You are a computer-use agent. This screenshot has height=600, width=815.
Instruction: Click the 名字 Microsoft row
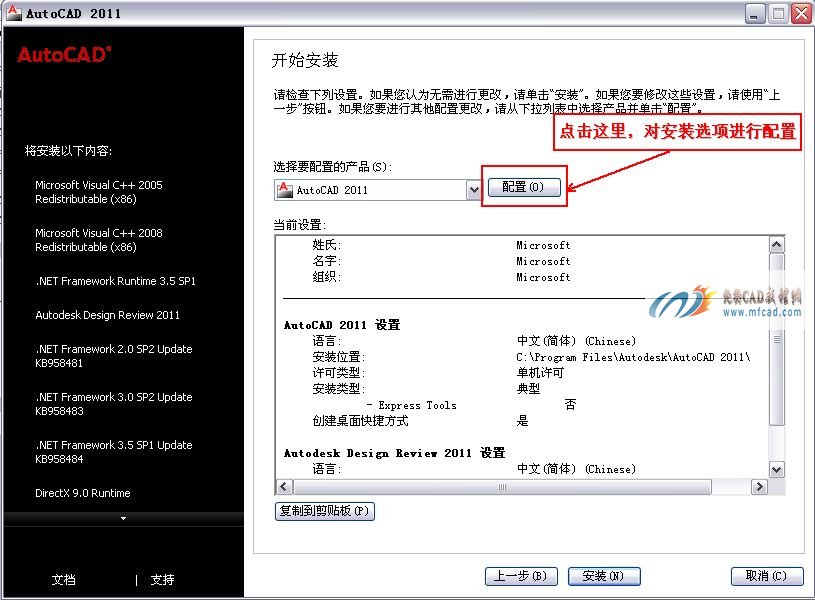point(441,261)
